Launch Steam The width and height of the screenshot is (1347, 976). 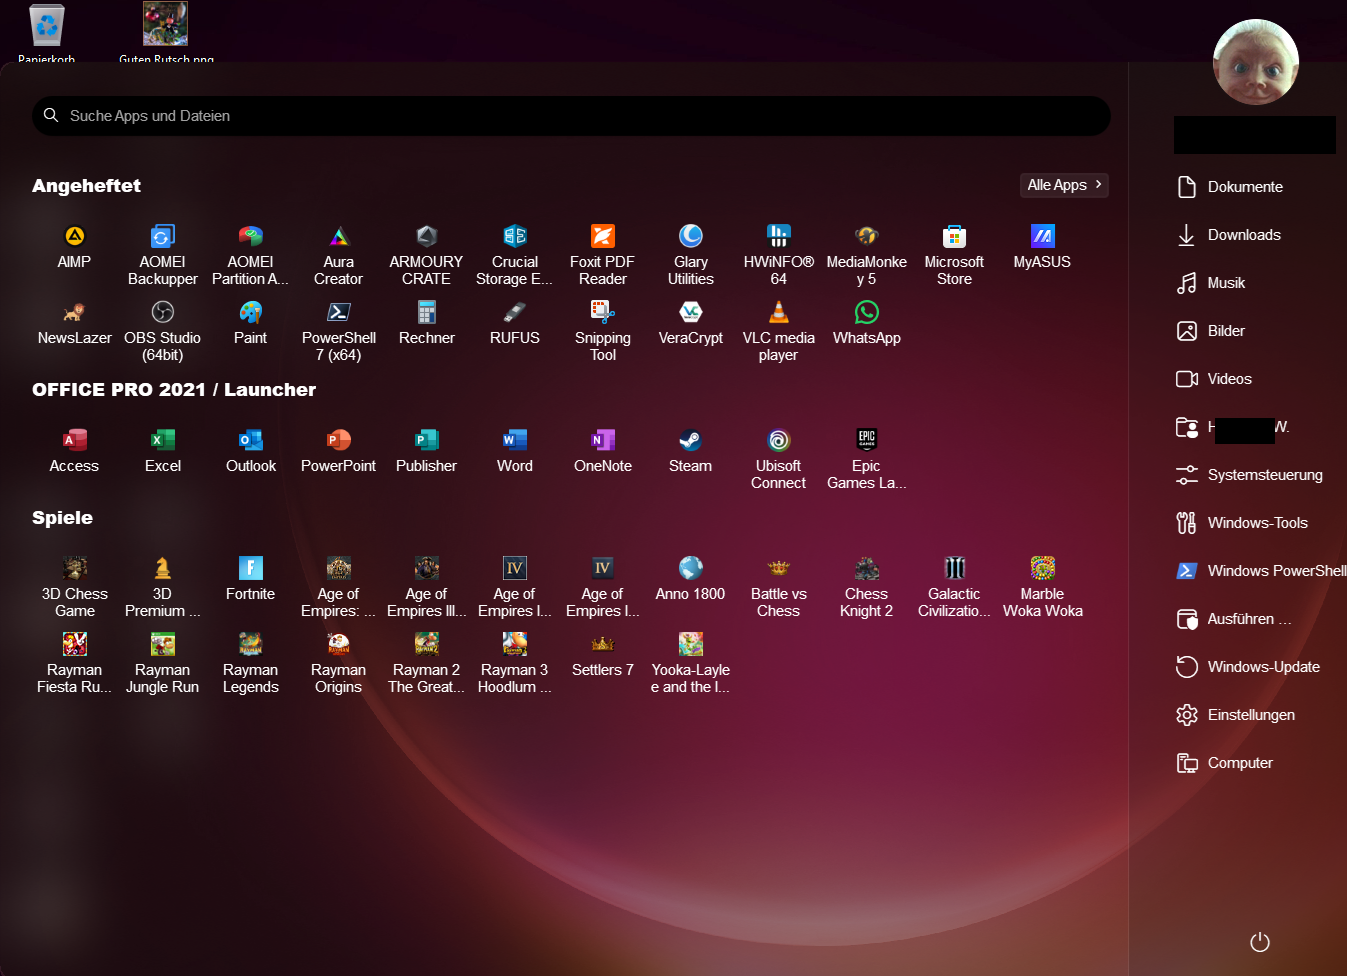(690, 451)
